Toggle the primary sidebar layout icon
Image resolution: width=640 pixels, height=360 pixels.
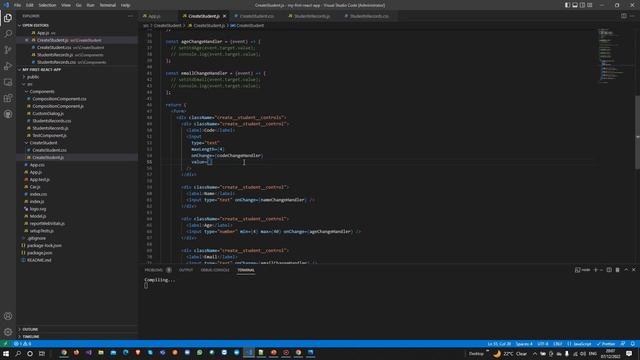click(567, 5)
